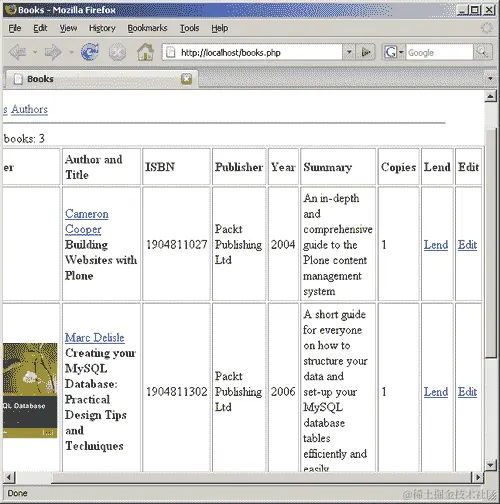Maximize the Firefox window

tap(475, 10)
